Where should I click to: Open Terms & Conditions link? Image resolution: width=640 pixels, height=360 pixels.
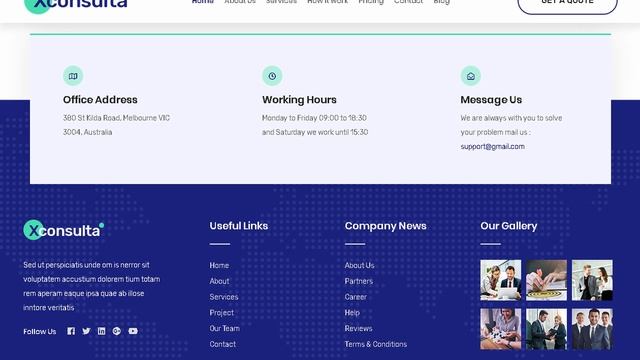(376, 344)
